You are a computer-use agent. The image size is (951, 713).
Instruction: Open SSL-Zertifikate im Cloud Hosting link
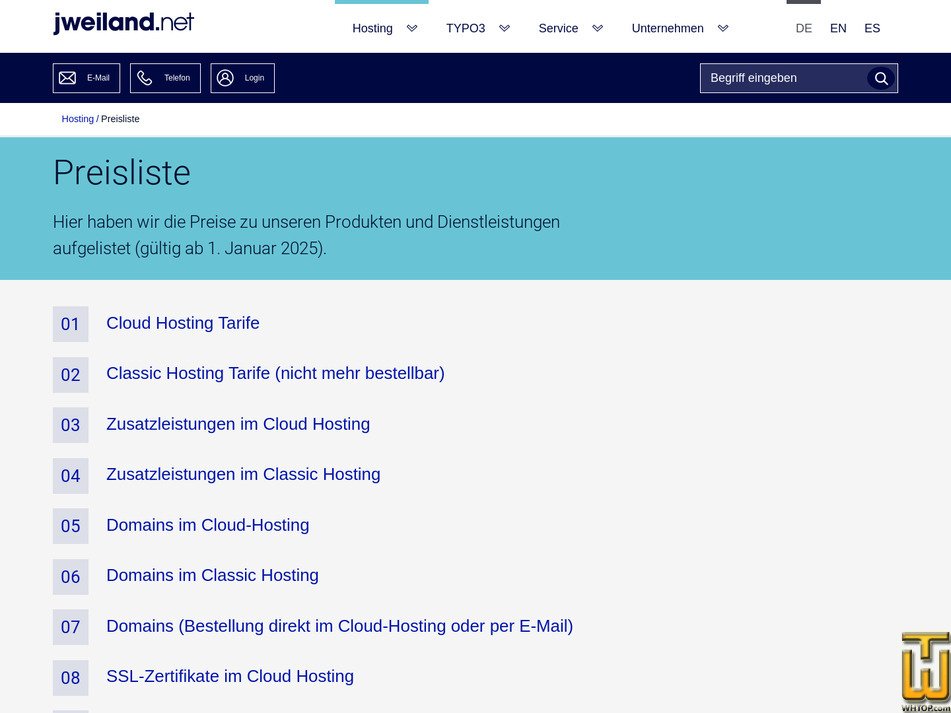tap(230, 677)
